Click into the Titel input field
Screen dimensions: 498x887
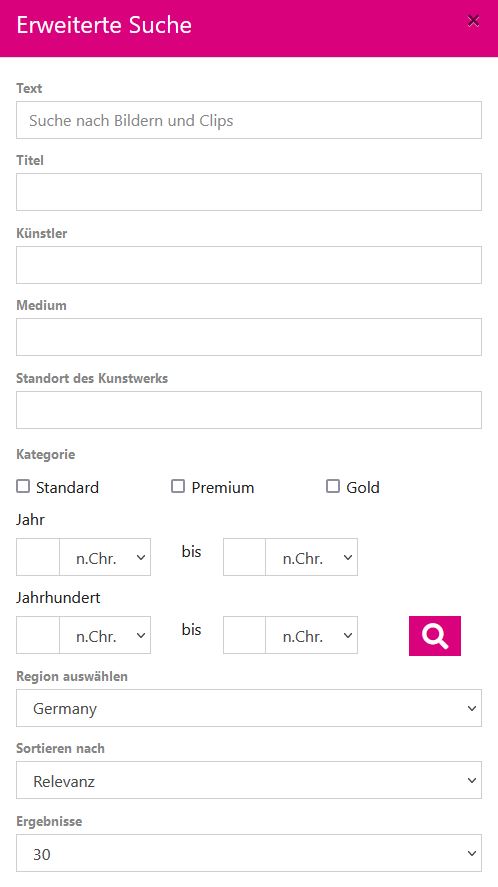tap(249, 192)
